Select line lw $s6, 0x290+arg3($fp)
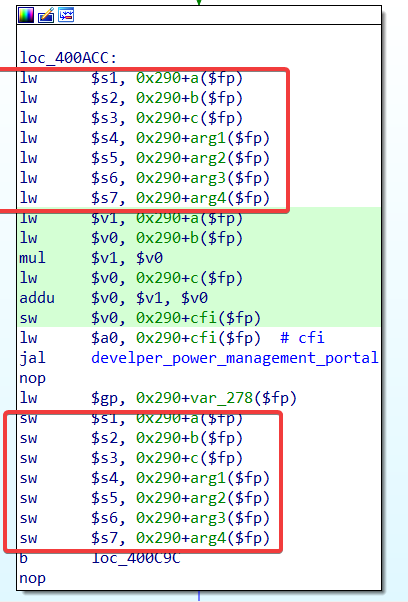The image size is (408, 602). [x=145, y=178]
